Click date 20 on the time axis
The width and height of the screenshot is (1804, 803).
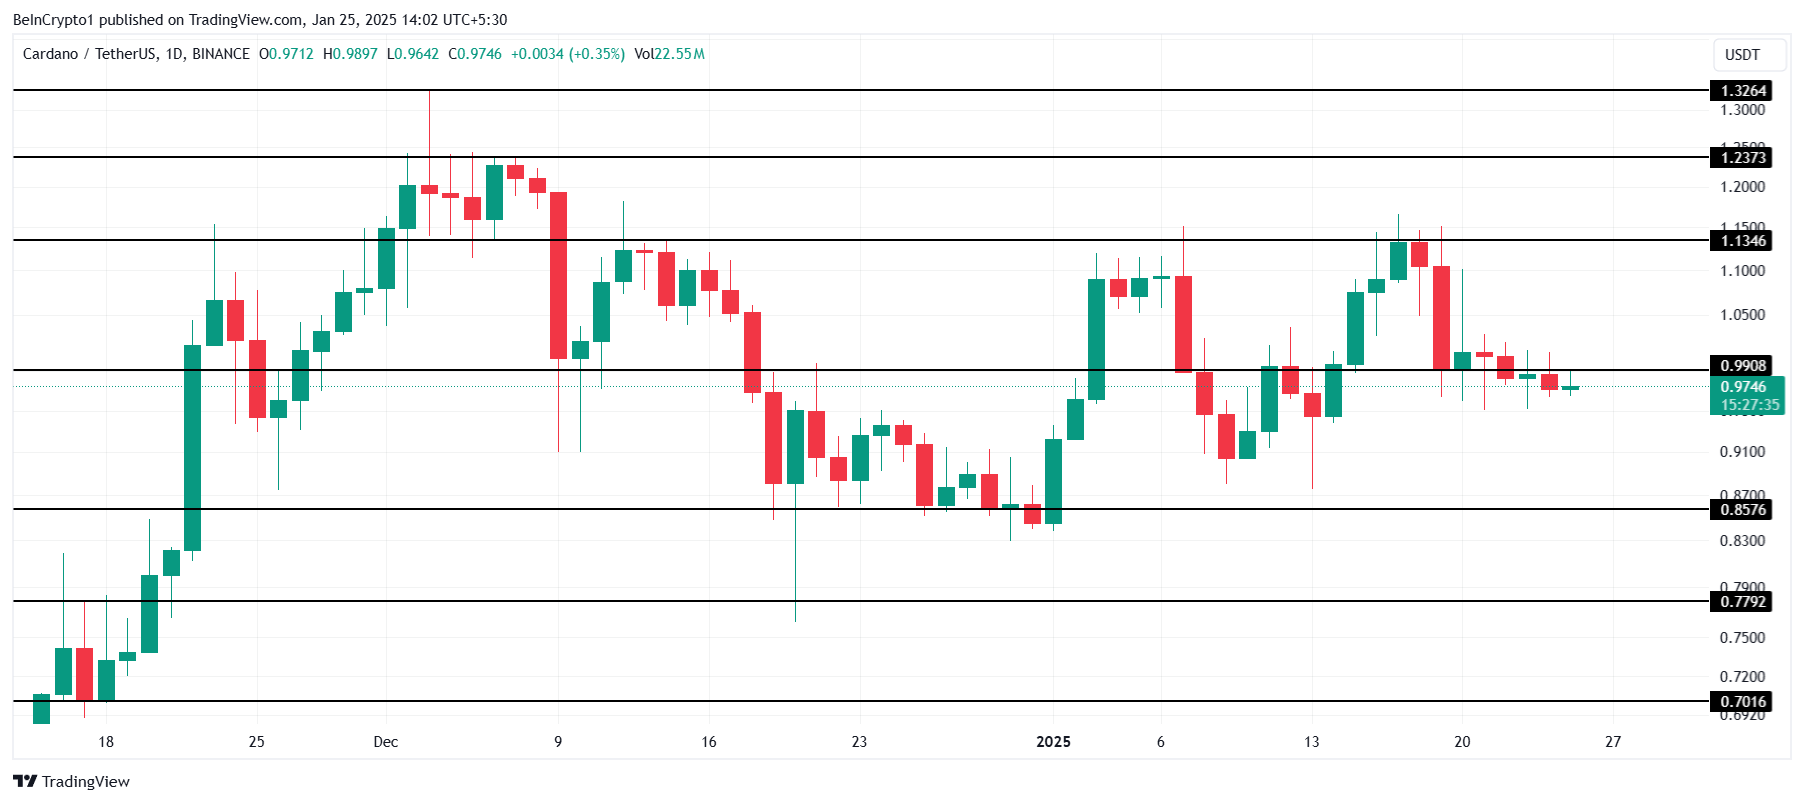[1462, 741]
